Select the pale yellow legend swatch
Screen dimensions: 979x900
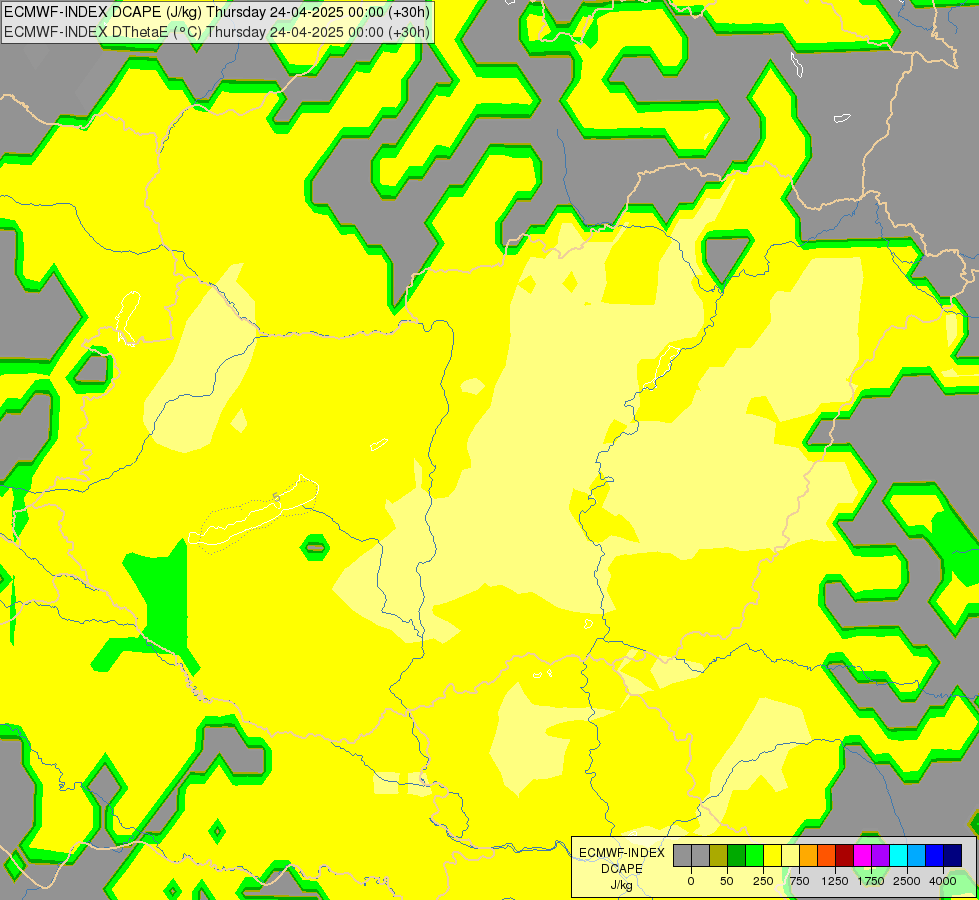(790, 856)
